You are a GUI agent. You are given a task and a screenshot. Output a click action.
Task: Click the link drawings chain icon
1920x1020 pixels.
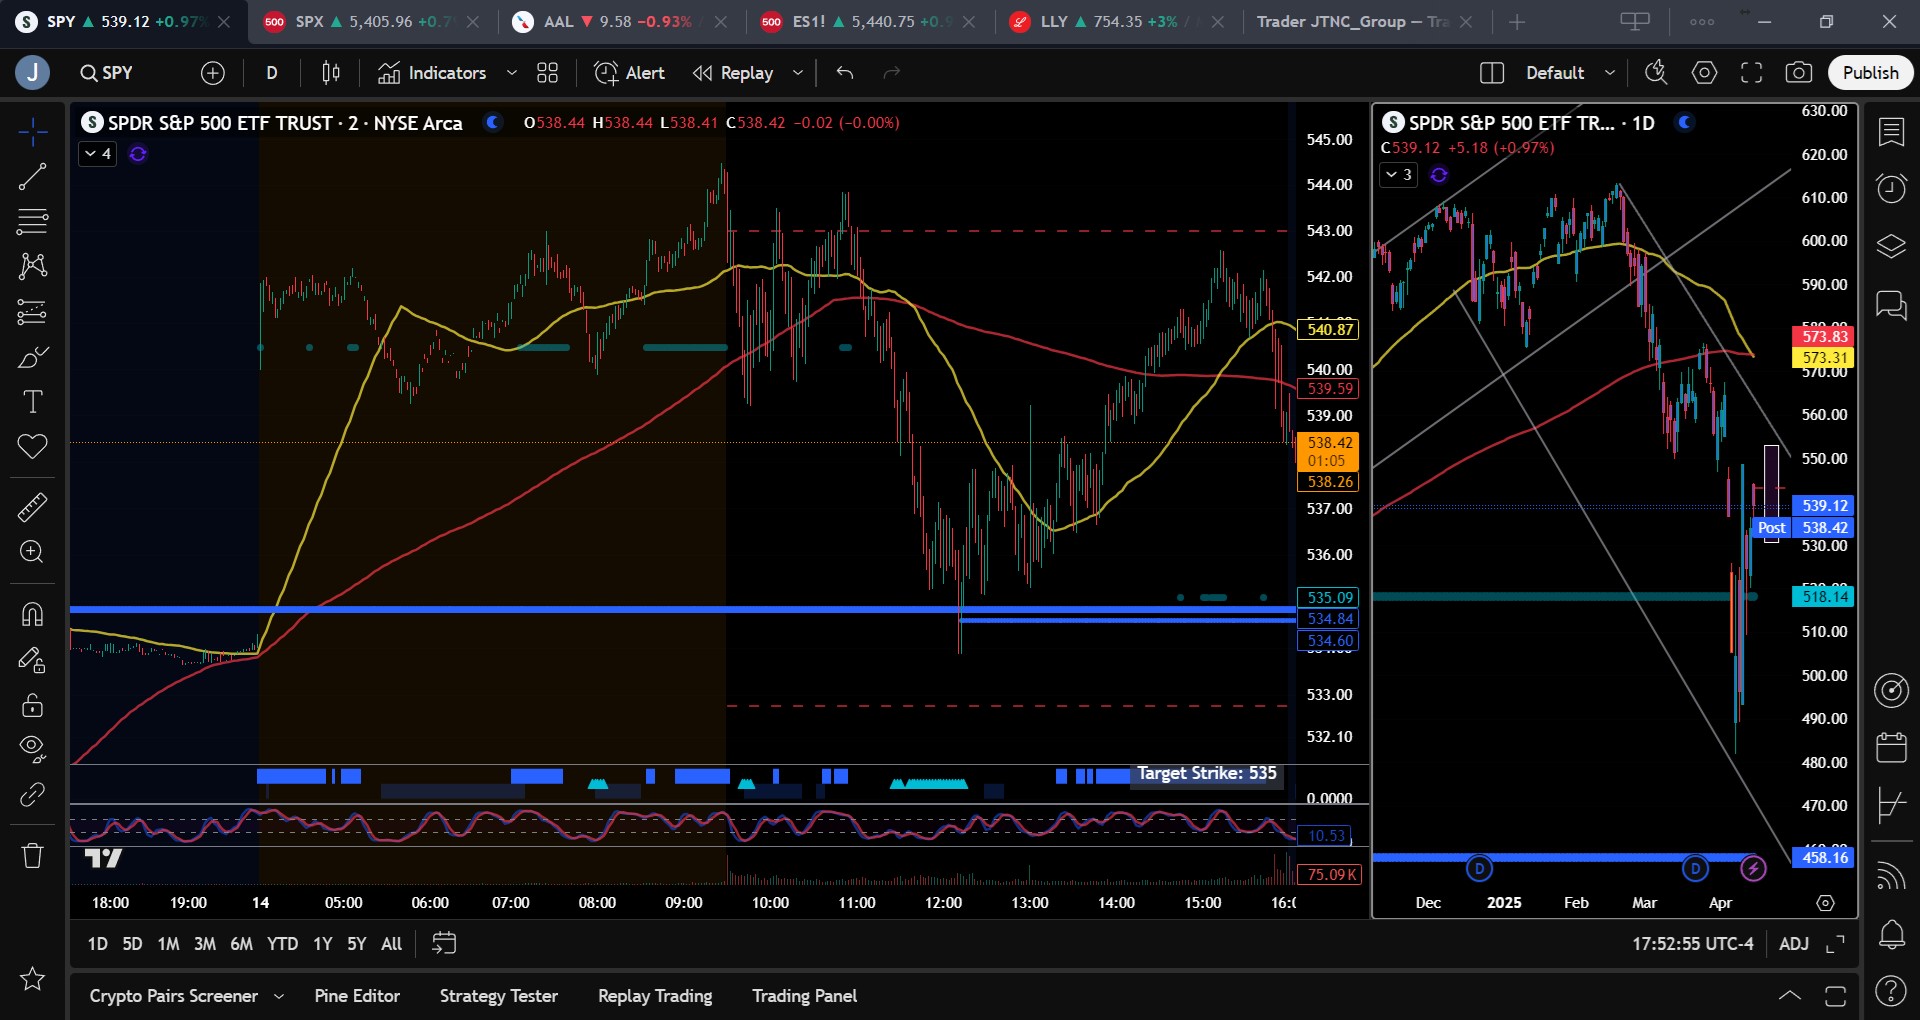32,795
